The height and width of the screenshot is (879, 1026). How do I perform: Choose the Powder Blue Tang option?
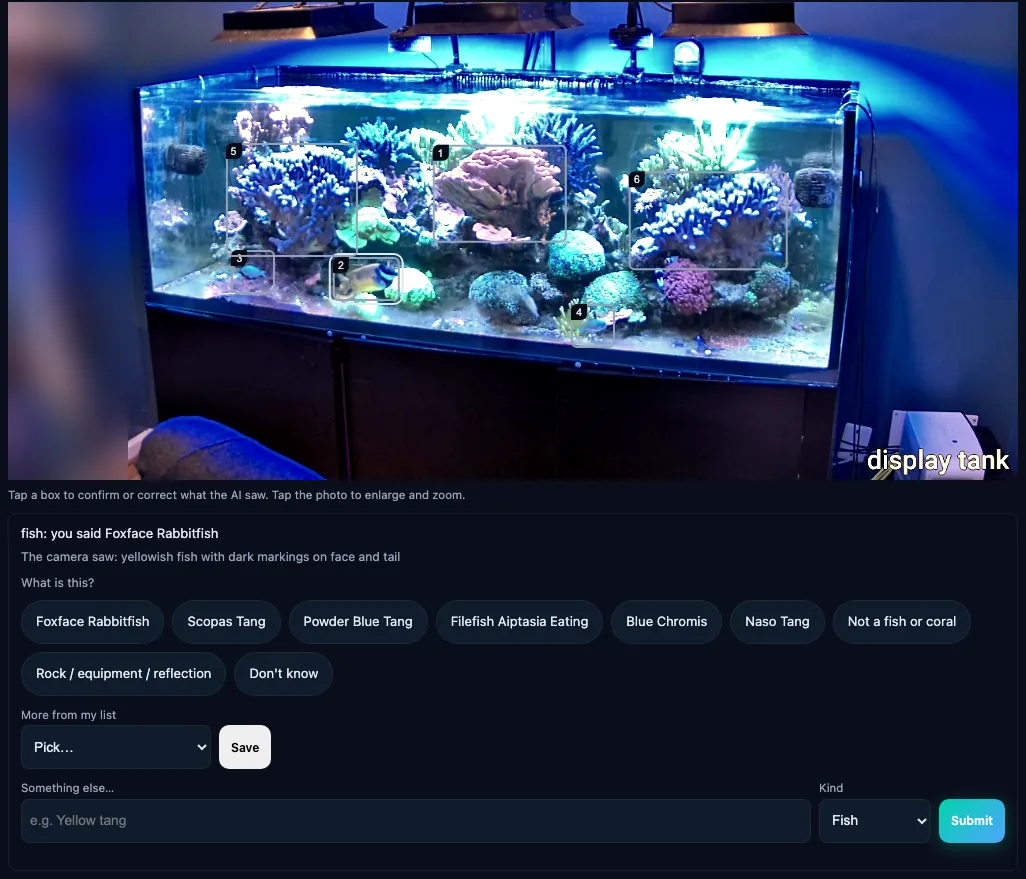[x=358, y=622]
